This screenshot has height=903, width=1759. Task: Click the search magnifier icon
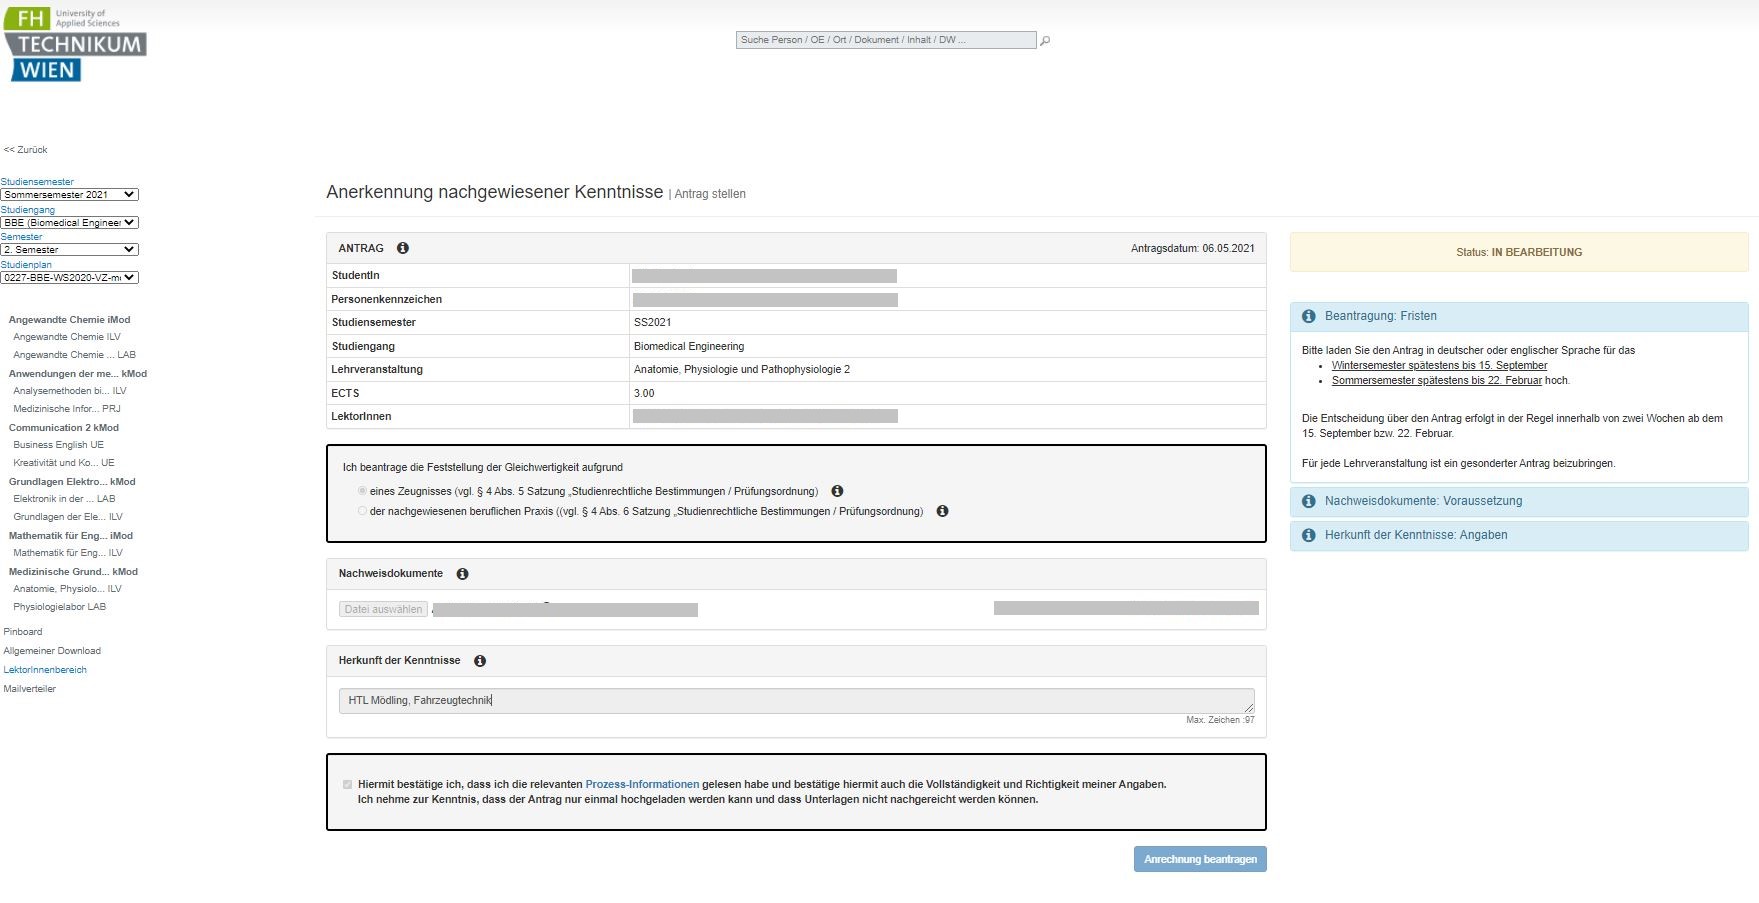(x=1045, y=41)
